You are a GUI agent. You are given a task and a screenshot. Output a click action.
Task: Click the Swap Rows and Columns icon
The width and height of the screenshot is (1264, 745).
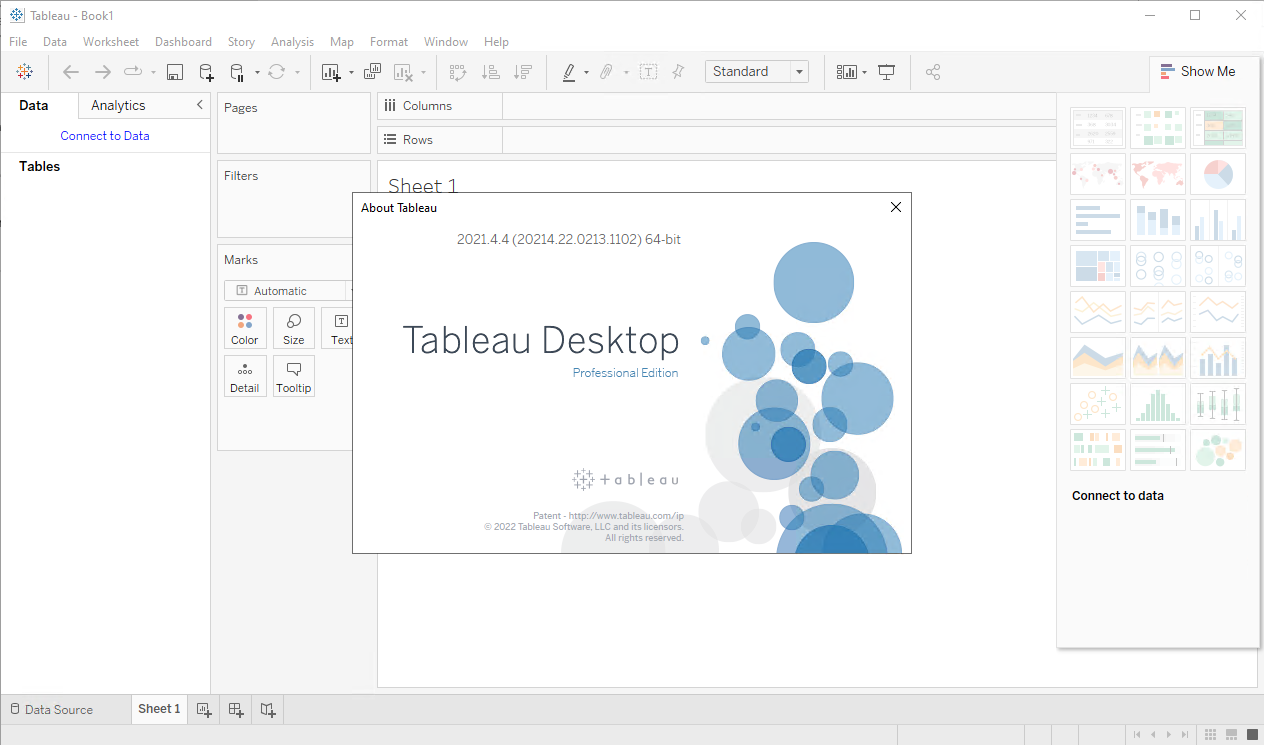click(x=458, y=72)
